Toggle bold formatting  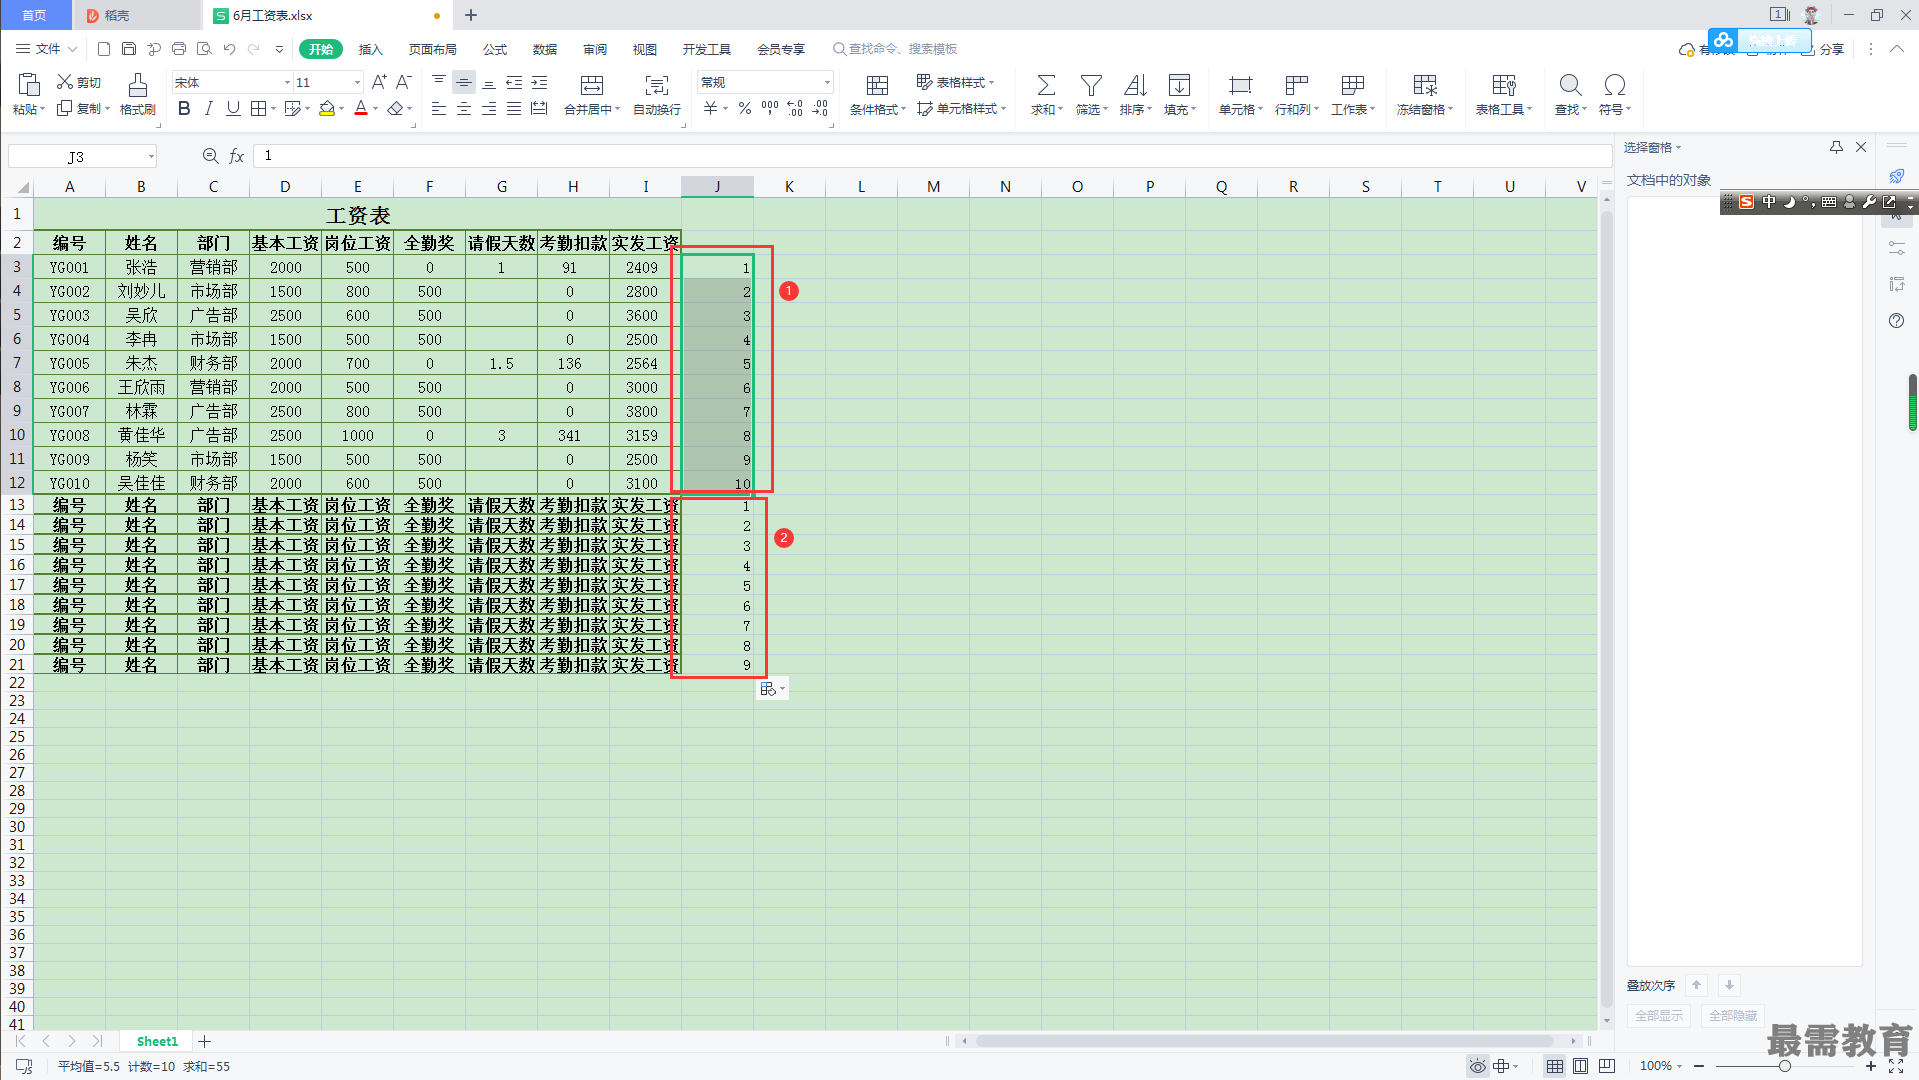click(x=184, y=109)
